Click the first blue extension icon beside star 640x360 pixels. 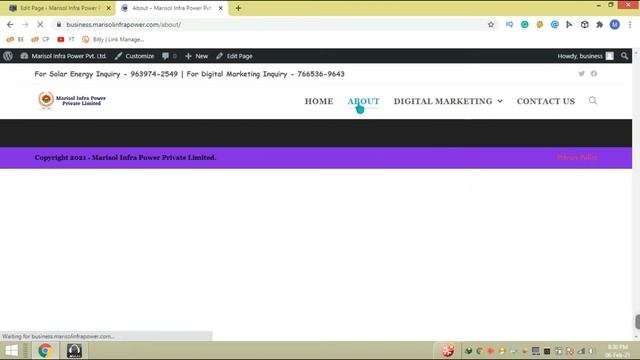click(x=509, y=24)
